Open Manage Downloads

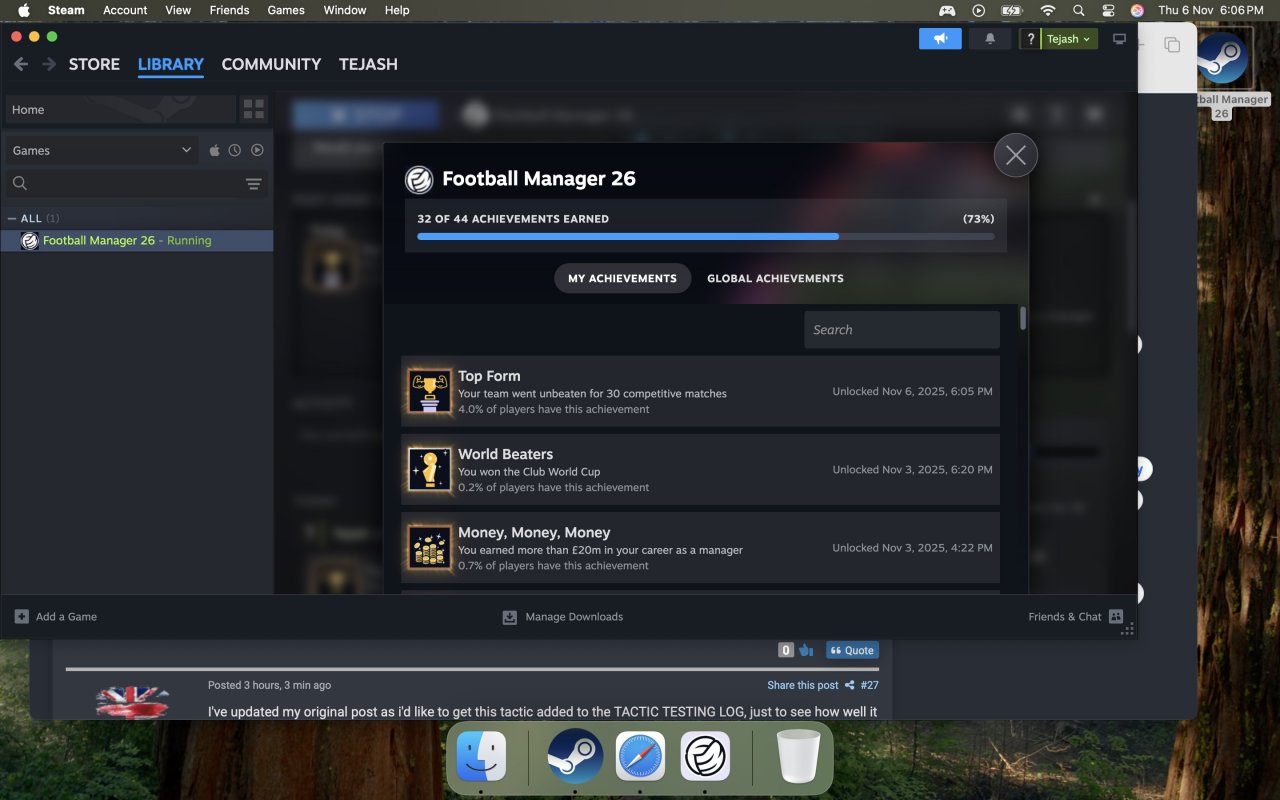tap(563, 617)
